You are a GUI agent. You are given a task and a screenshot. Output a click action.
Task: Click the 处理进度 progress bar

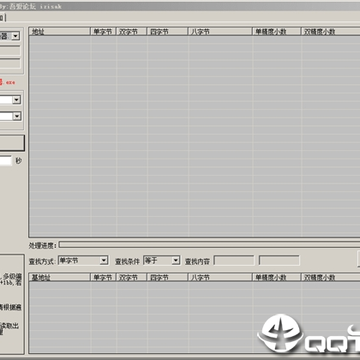click(x=209, y=245)
